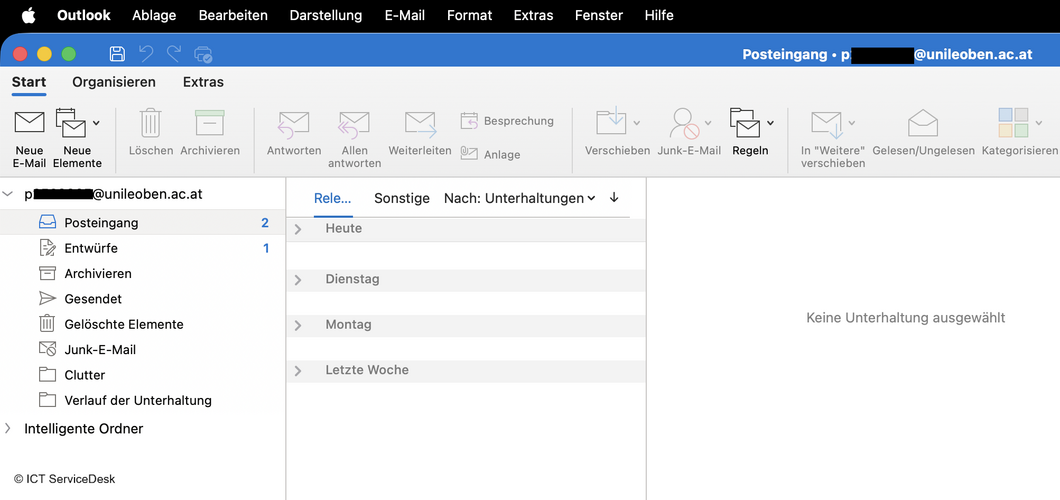Image resolution: width=1060 pixels, height=500 pixels.
Task: Click the Junk-E-Mail person icon in ribbon
Action: tap(684, 123)
